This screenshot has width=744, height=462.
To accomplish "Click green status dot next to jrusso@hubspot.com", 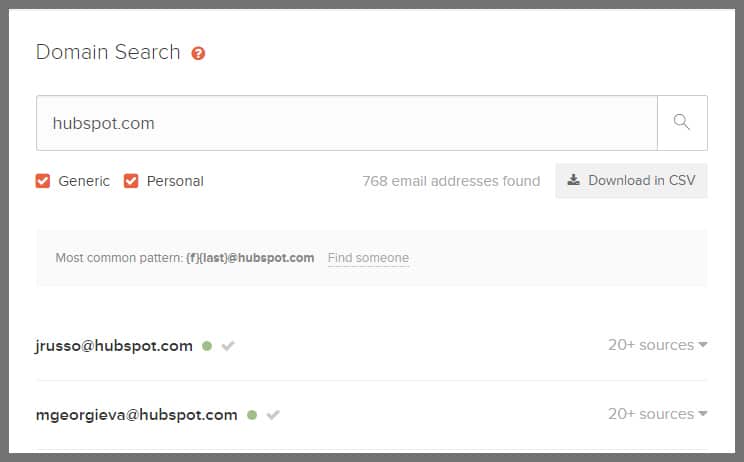I will click(207, 346).
